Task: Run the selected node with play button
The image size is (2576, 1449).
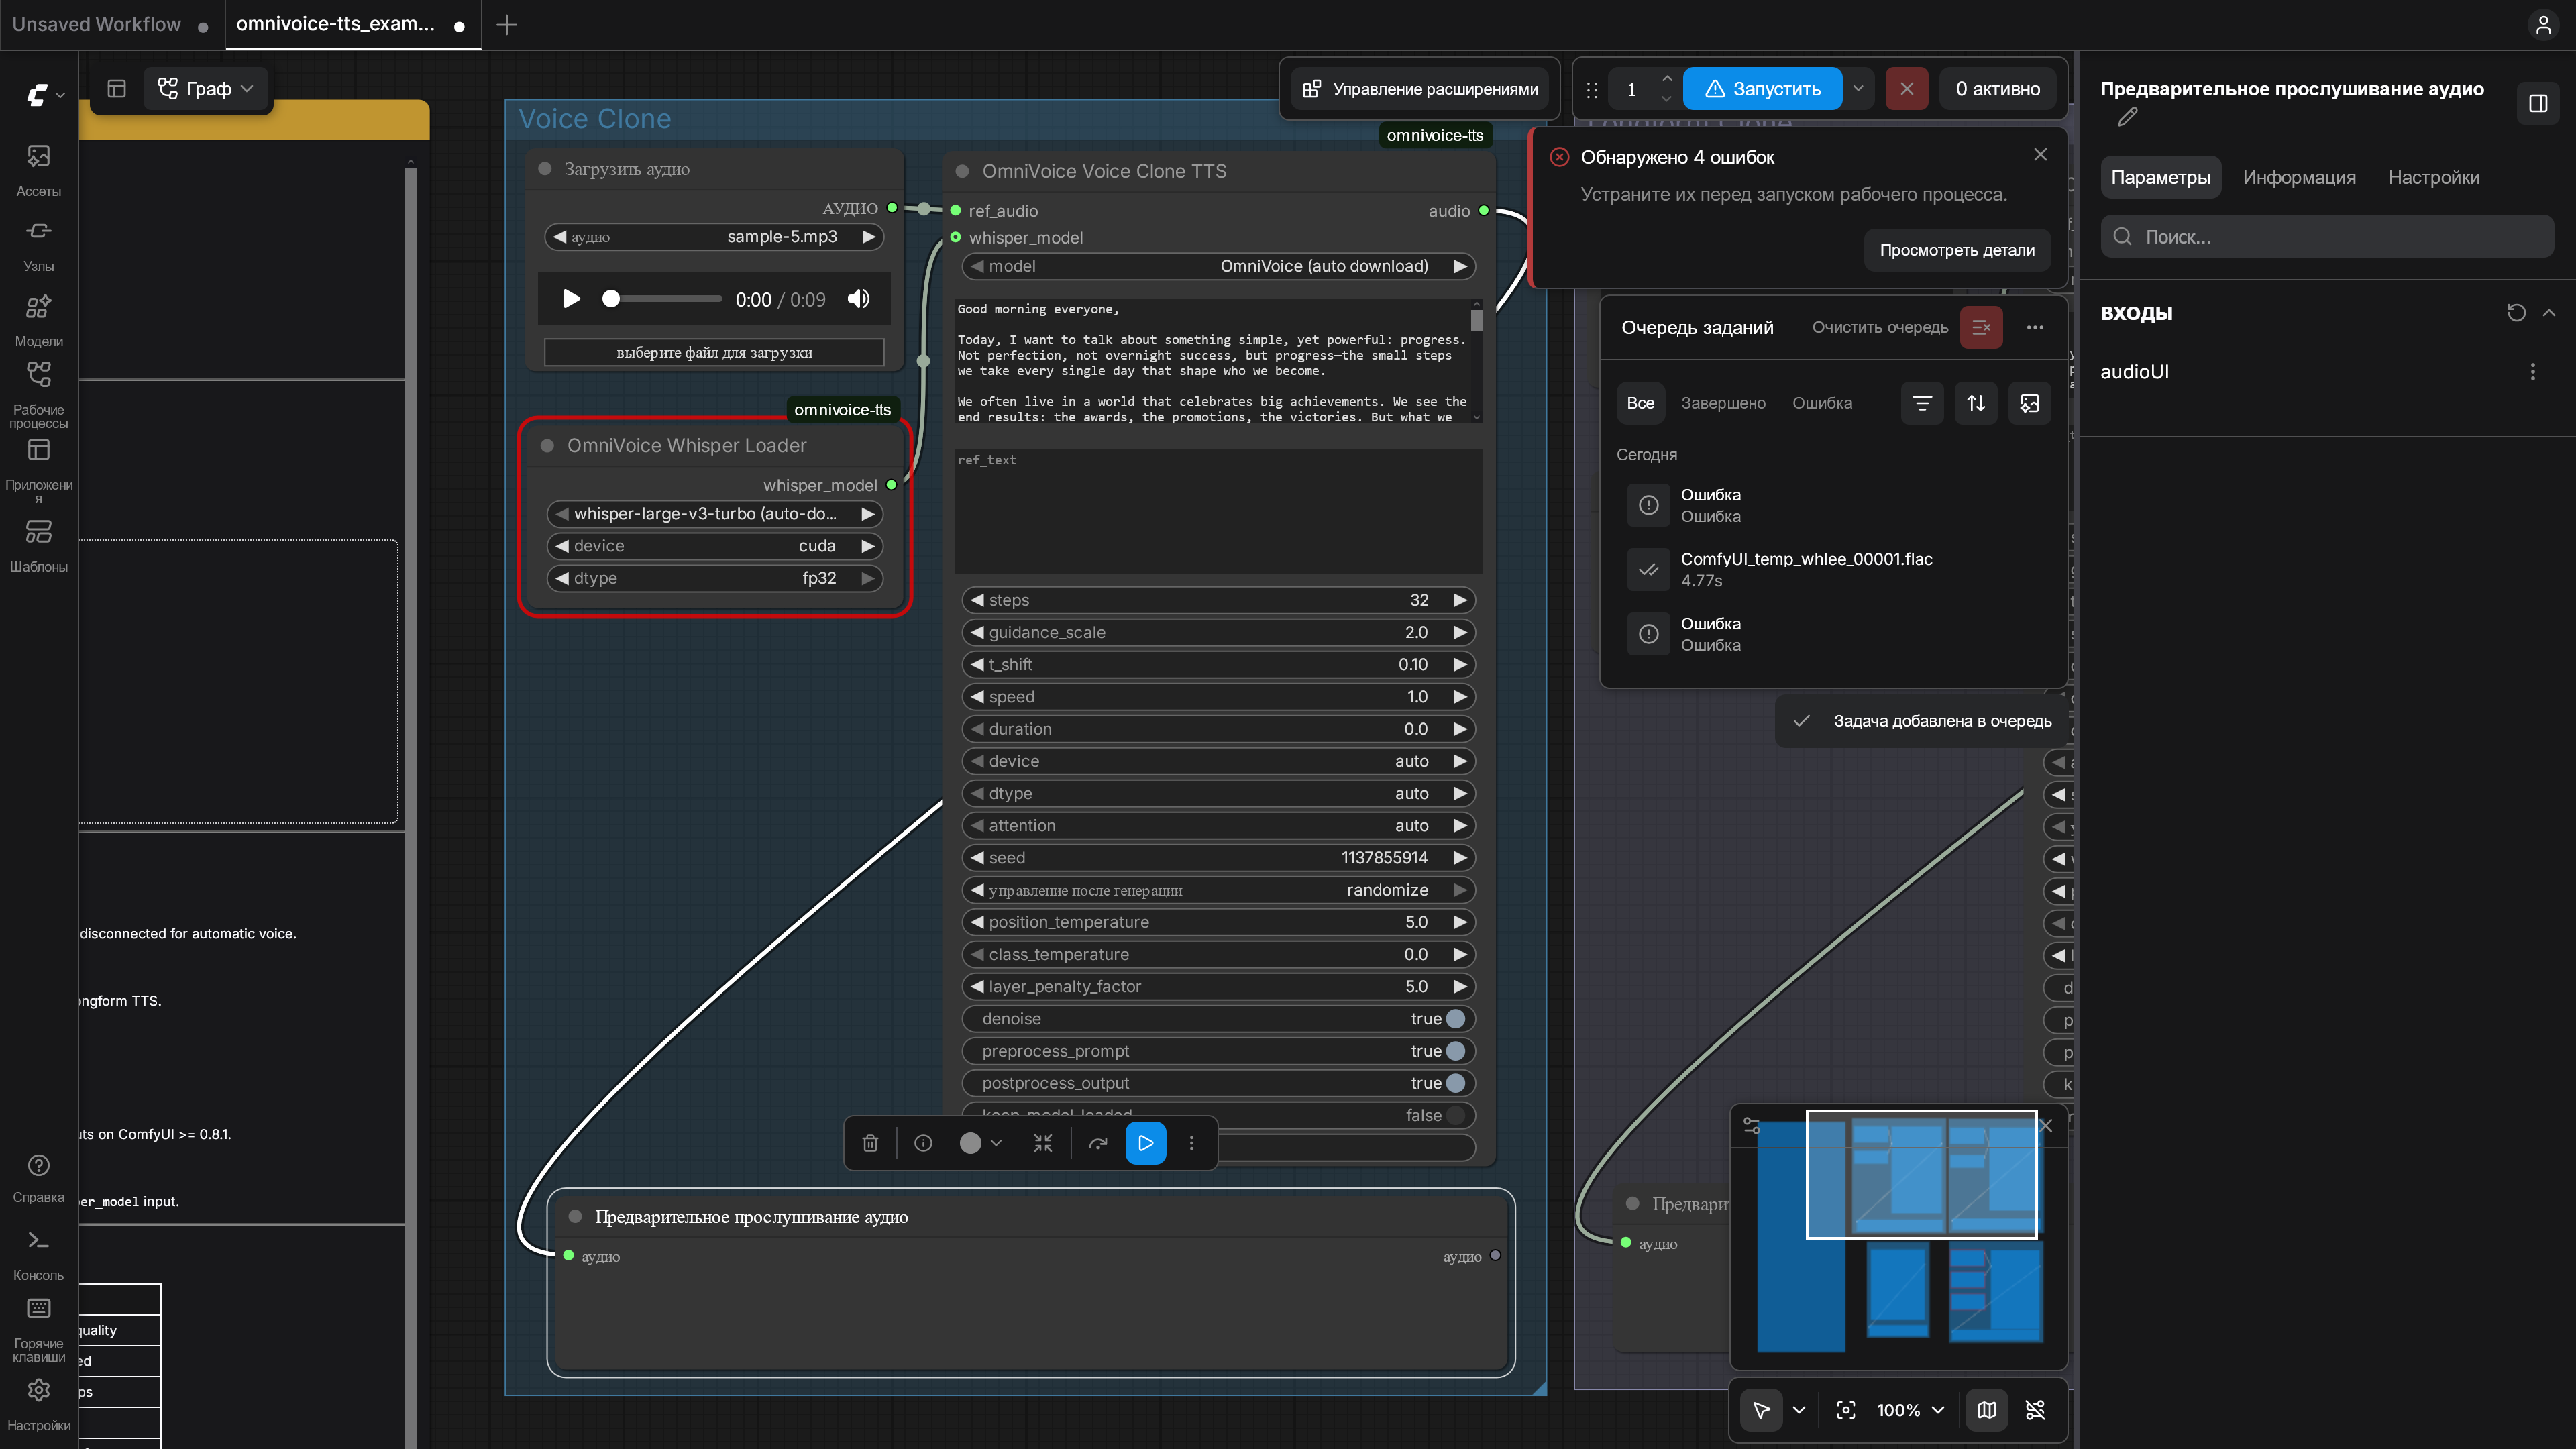Action: click(x=1146, y=1143)
